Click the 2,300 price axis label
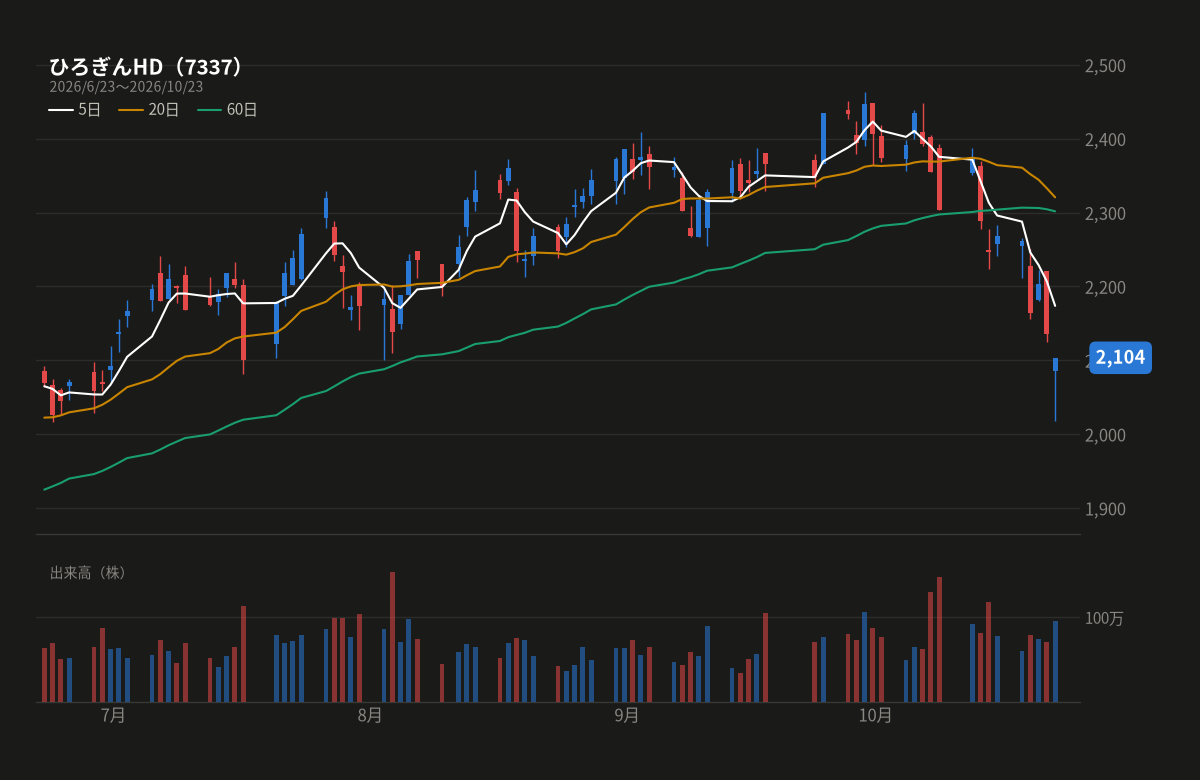Screen dimensions: 1200x780 click(x=1106, y=214)
